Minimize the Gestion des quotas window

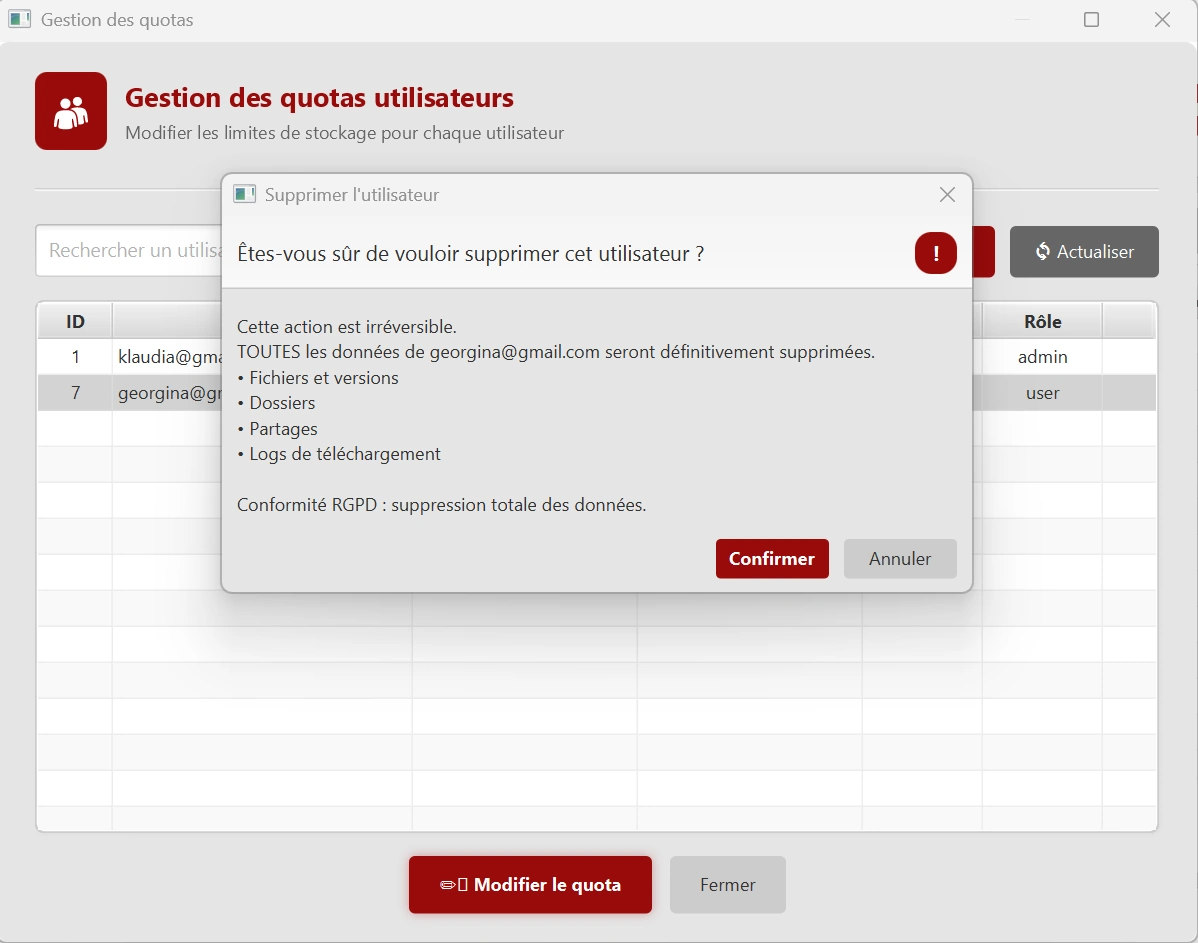point(1020,19)
